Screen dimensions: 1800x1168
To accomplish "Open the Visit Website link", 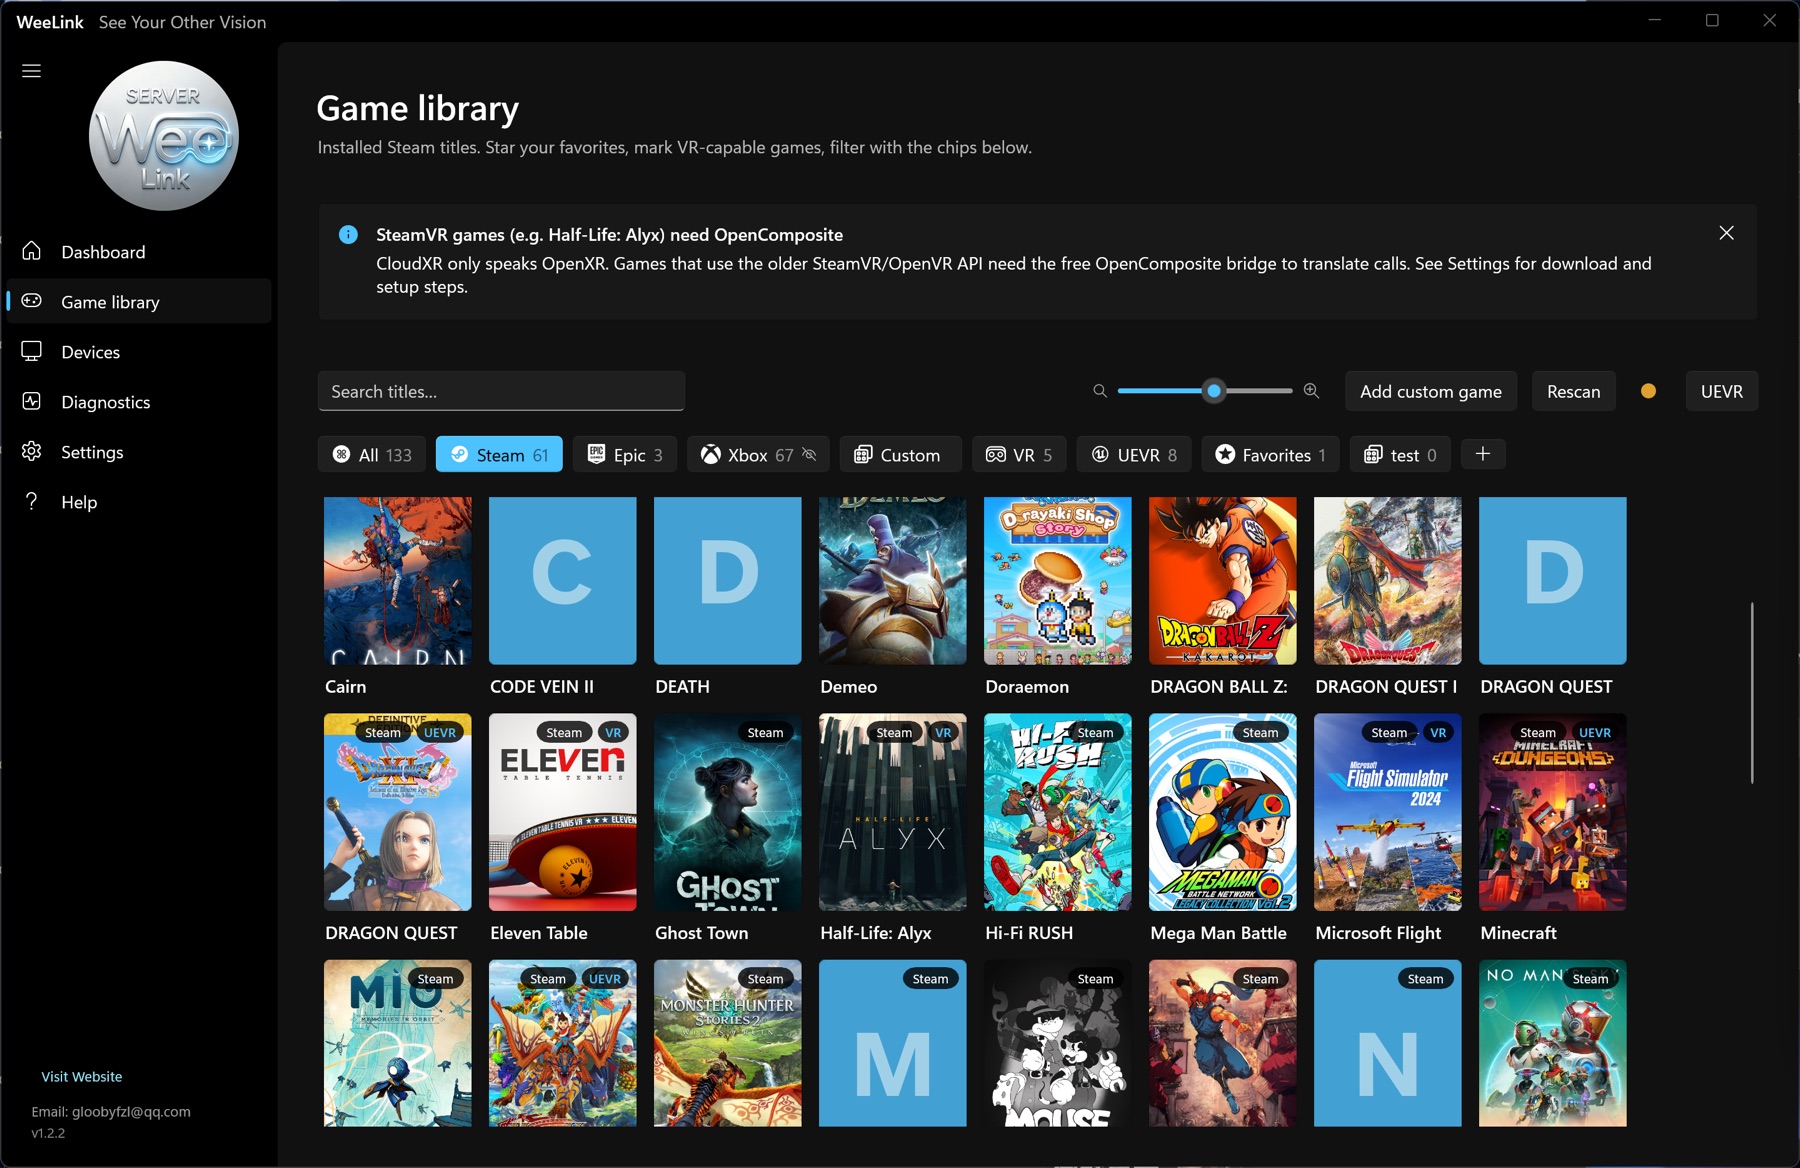I will (x=82, y=1076).
